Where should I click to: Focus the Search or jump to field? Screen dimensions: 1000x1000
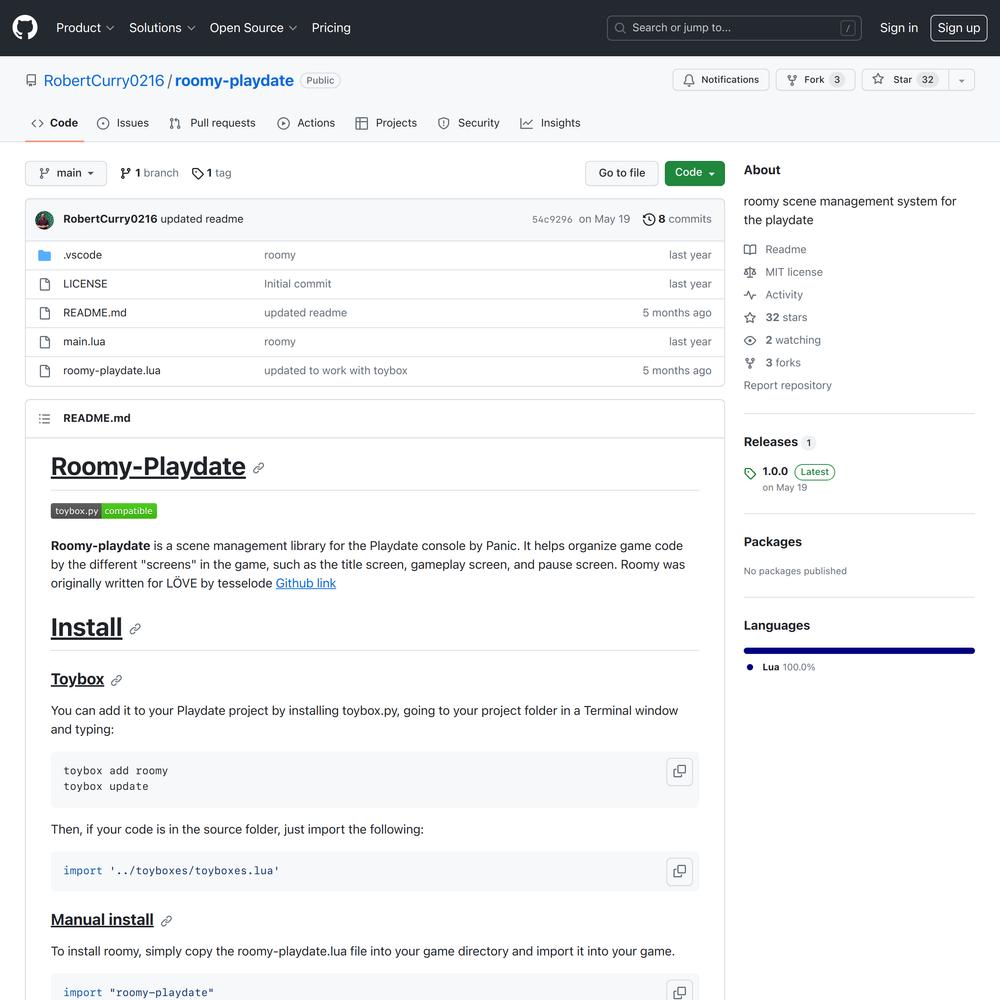(x=734, y=28)
